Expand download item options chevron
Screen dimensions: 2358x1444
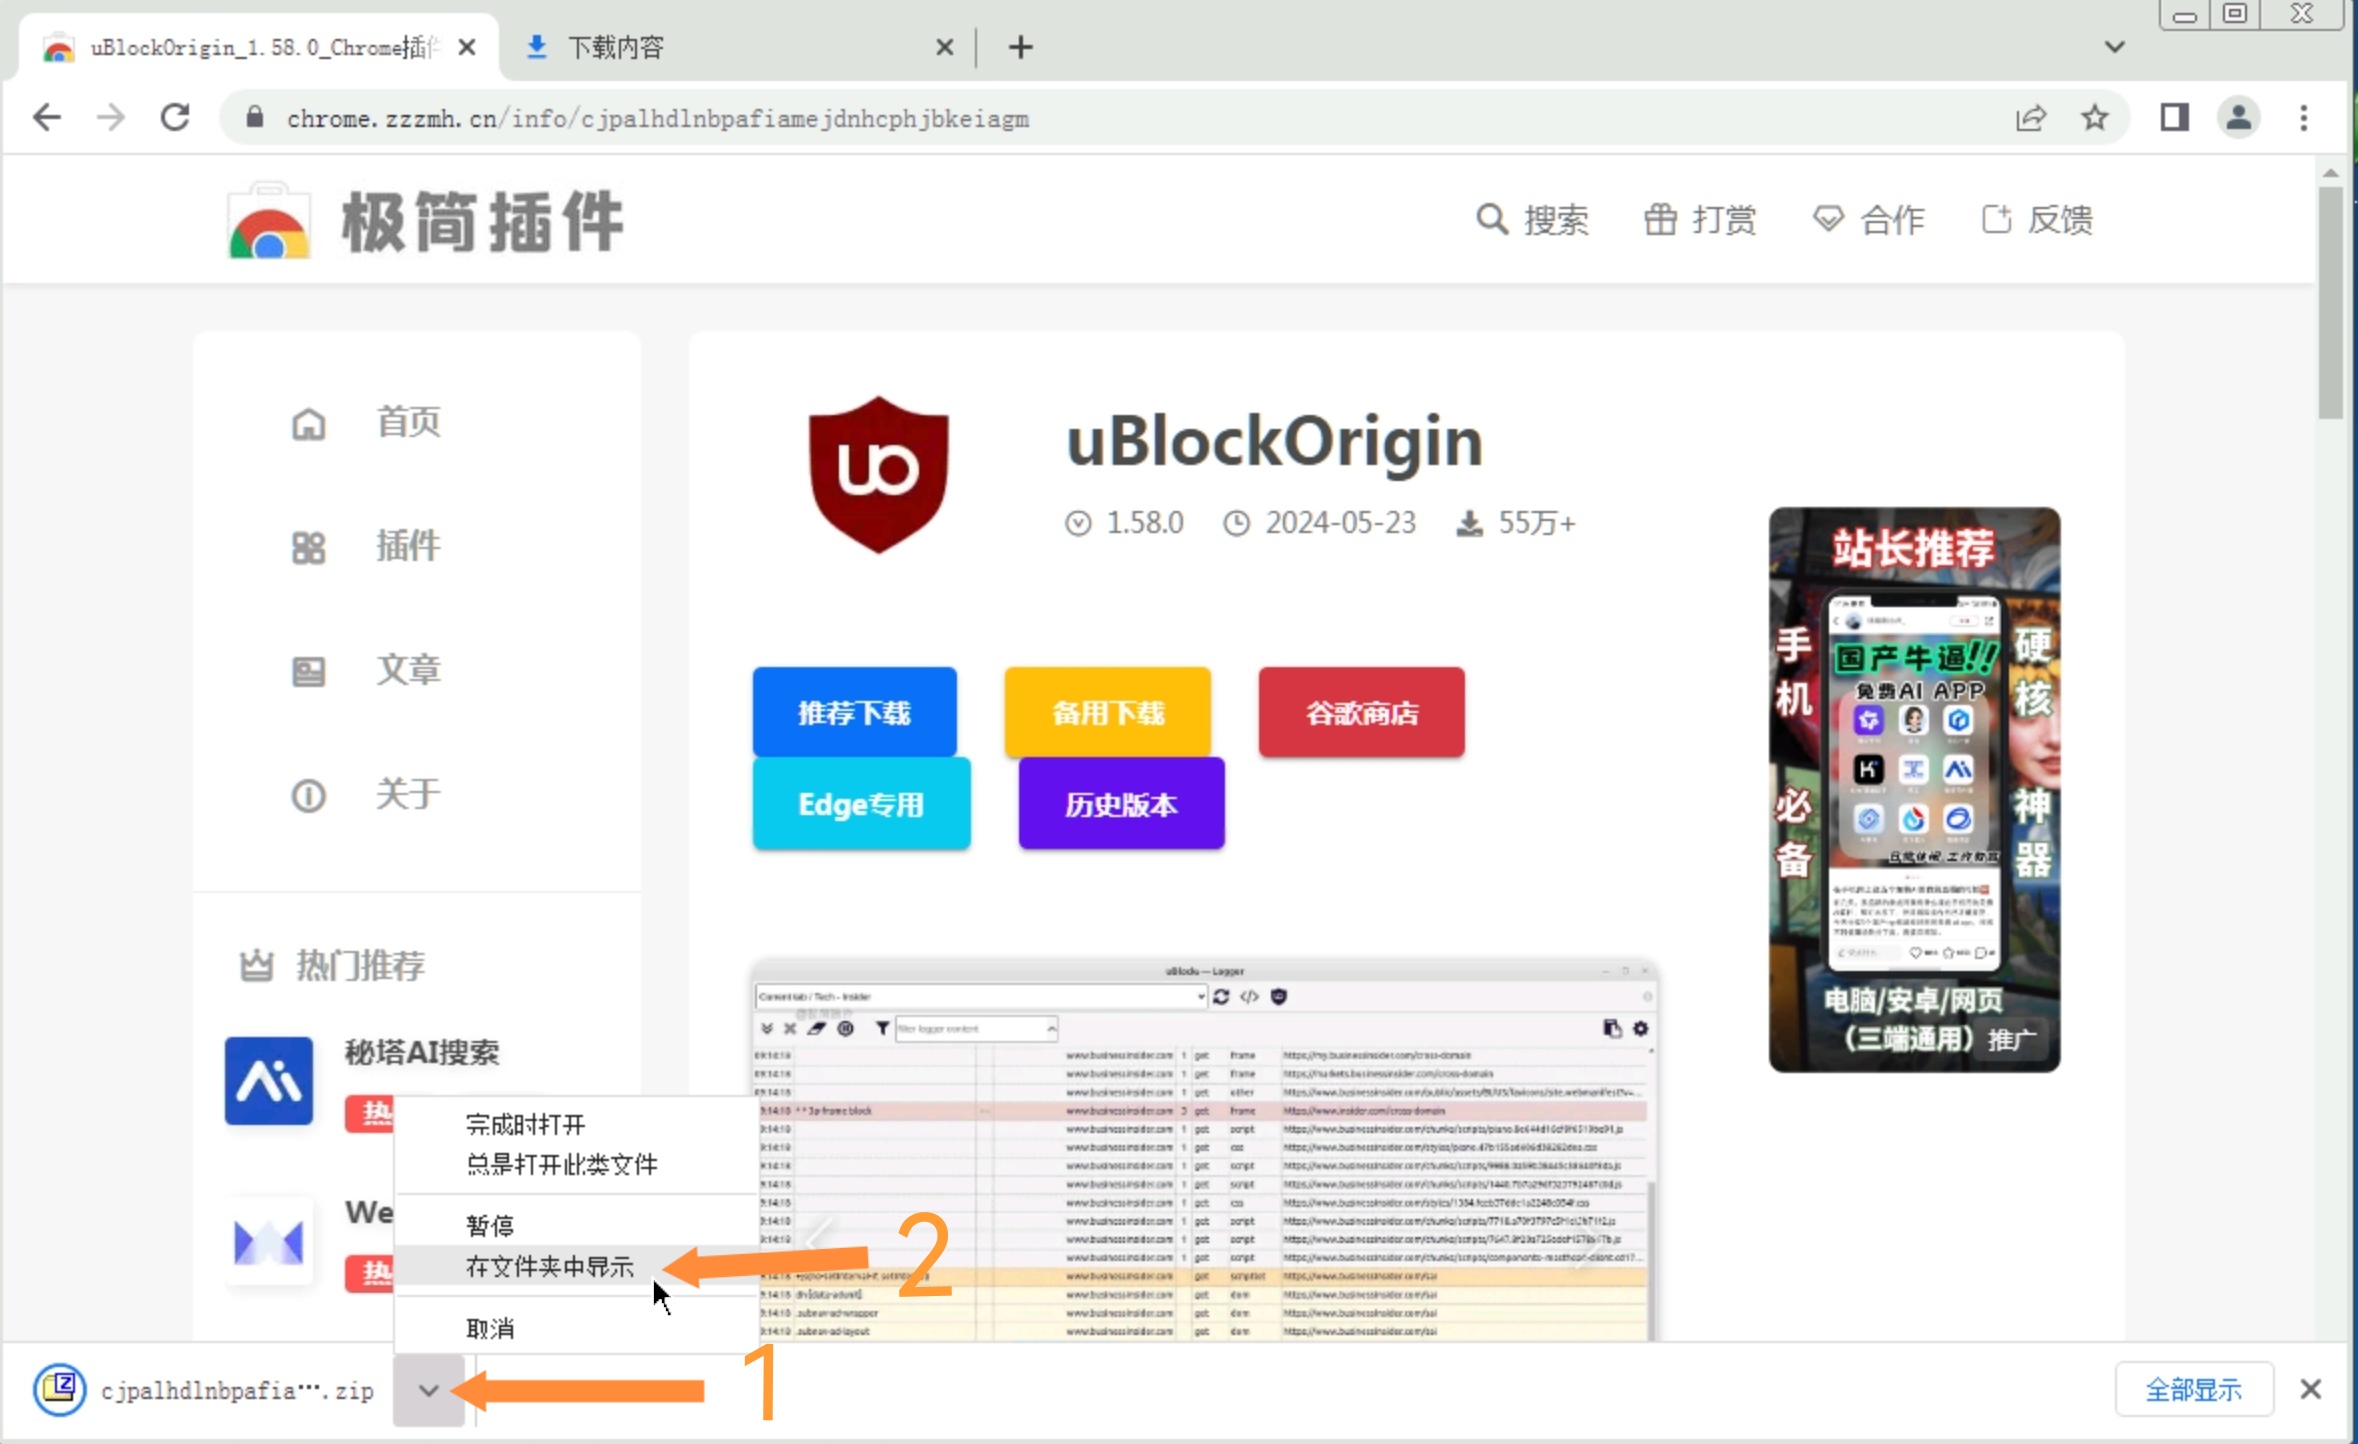(x=429, y=1390)
